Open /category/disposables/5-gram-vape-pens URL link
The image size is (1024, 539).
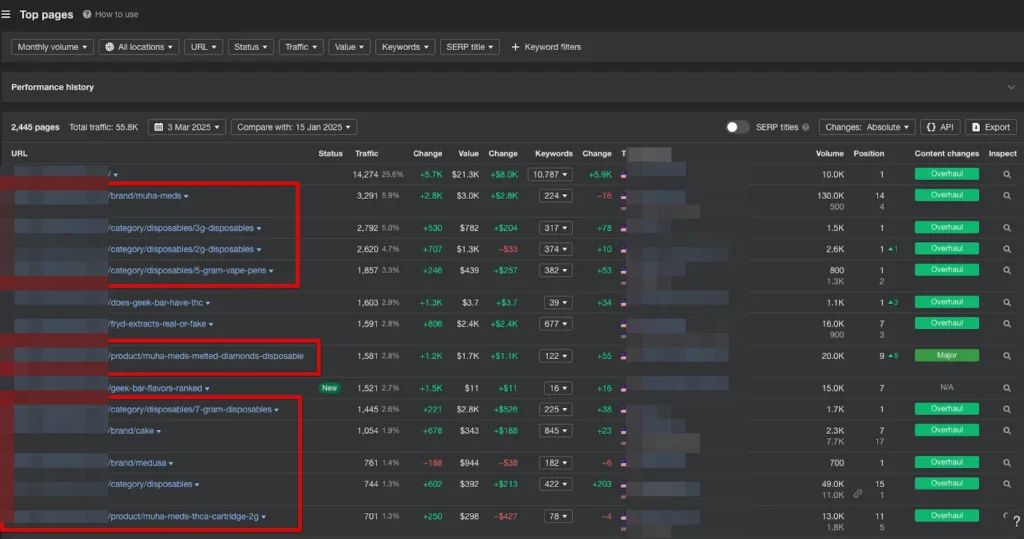[187, 270]
